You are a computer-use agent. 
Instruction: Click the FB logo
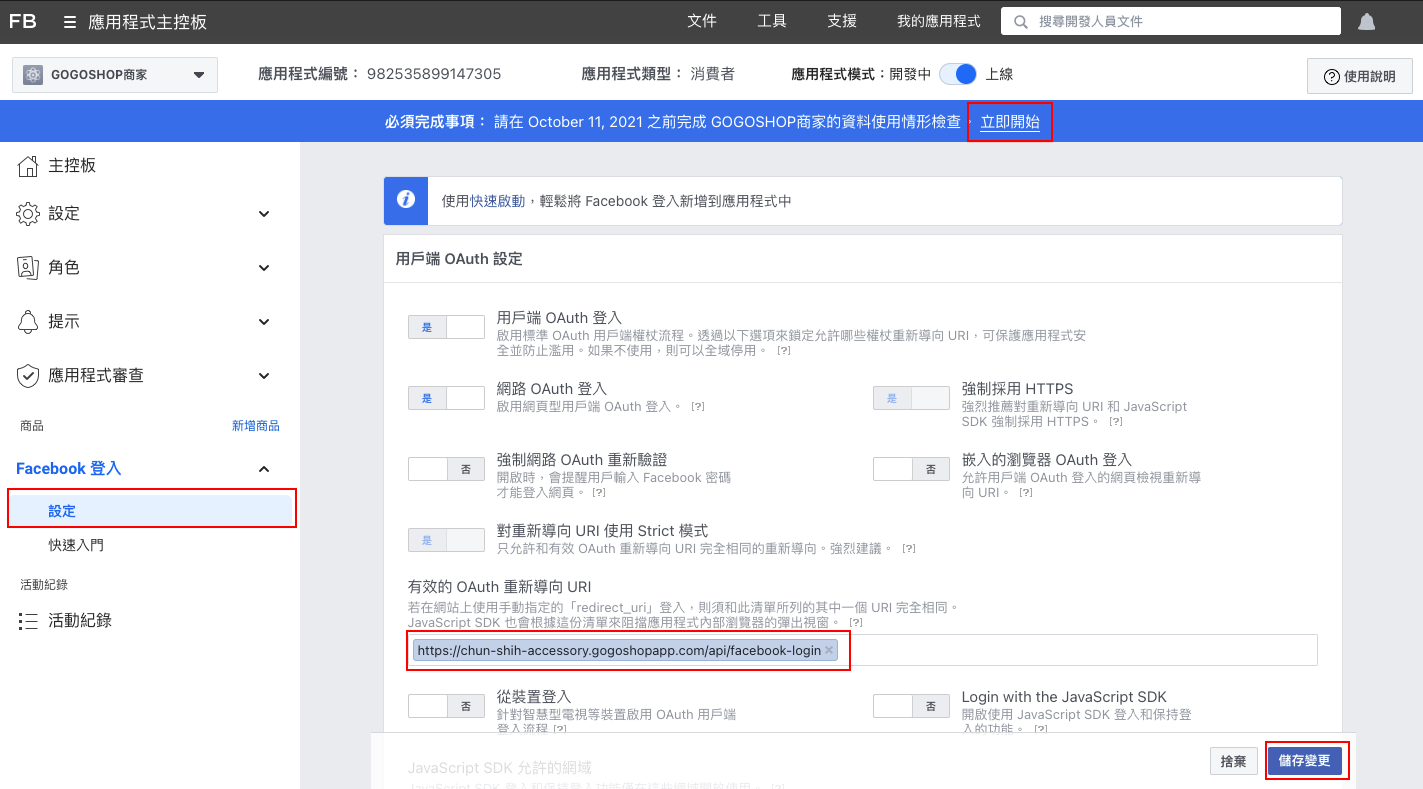click(23, 21)
